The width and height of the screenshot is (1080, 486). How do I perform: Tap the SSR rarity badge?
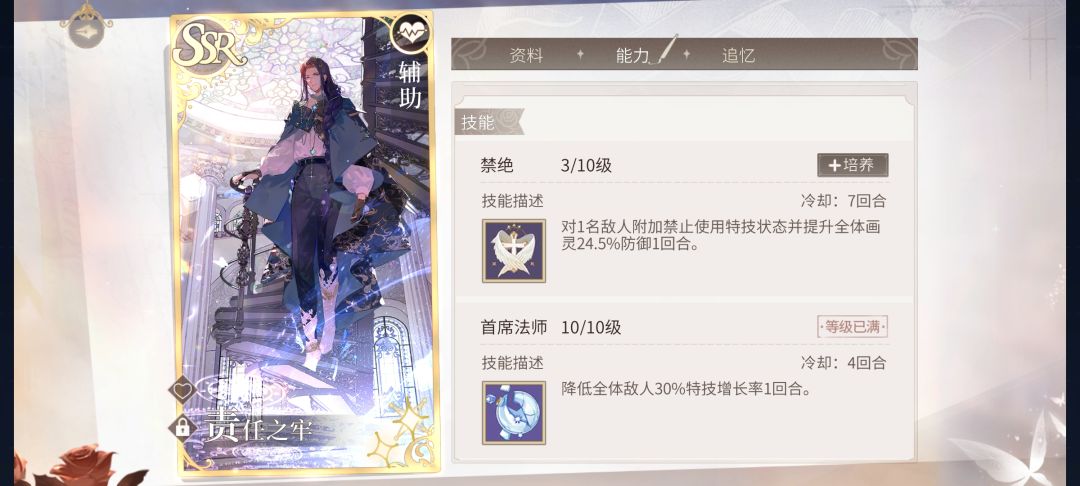(209, 45)
